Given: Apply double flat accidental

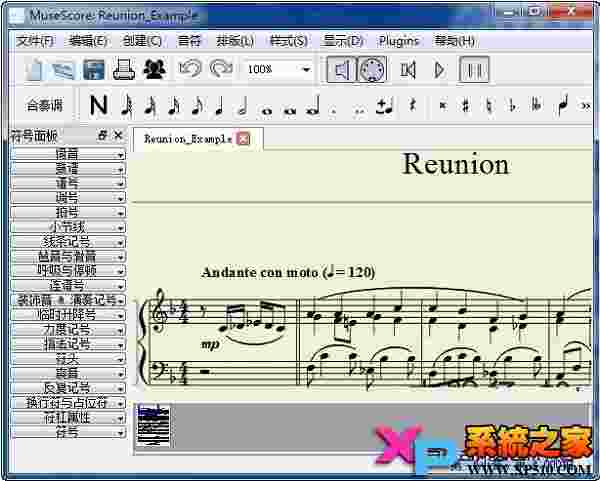Looking at the screenshot, I should pyautogui.click(x=536, y=105).
